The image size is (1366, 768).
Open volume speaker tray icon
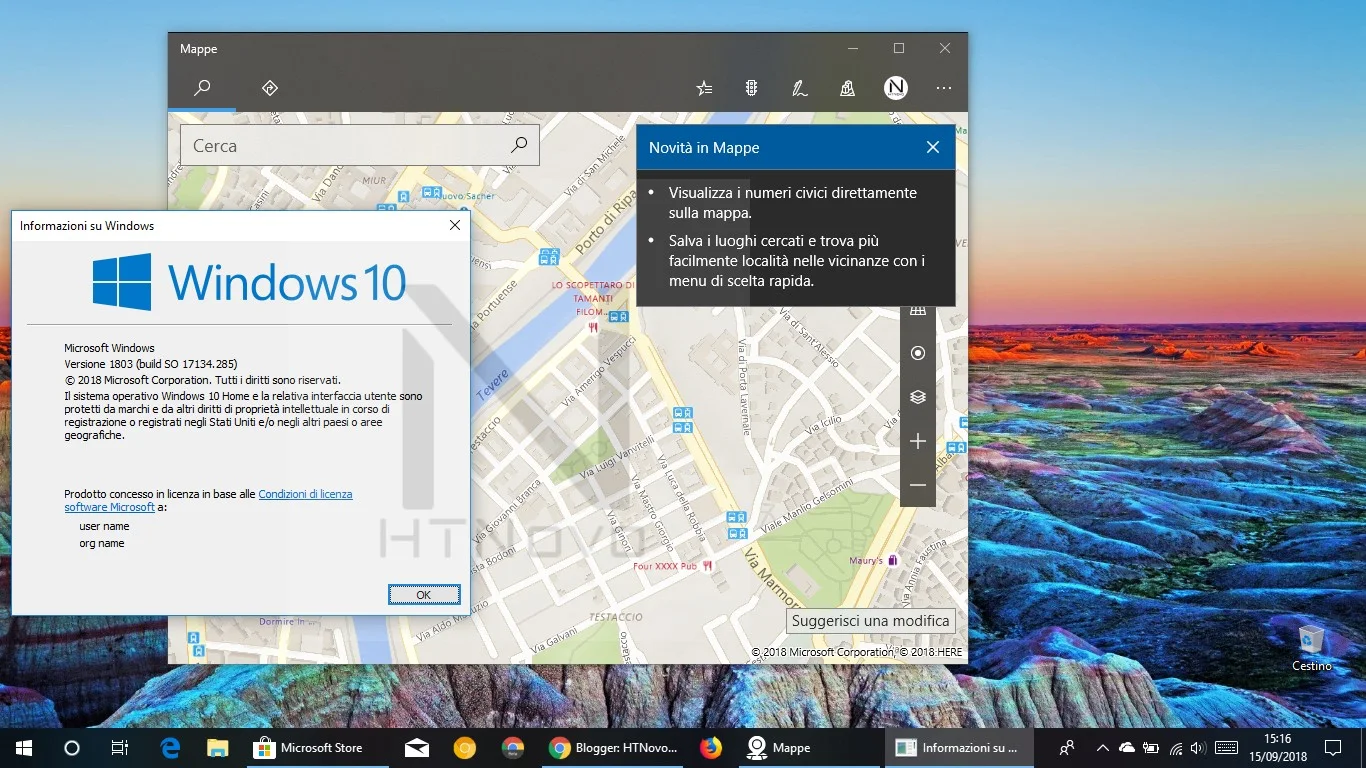pyautogui.click(x=1198, y=748)
